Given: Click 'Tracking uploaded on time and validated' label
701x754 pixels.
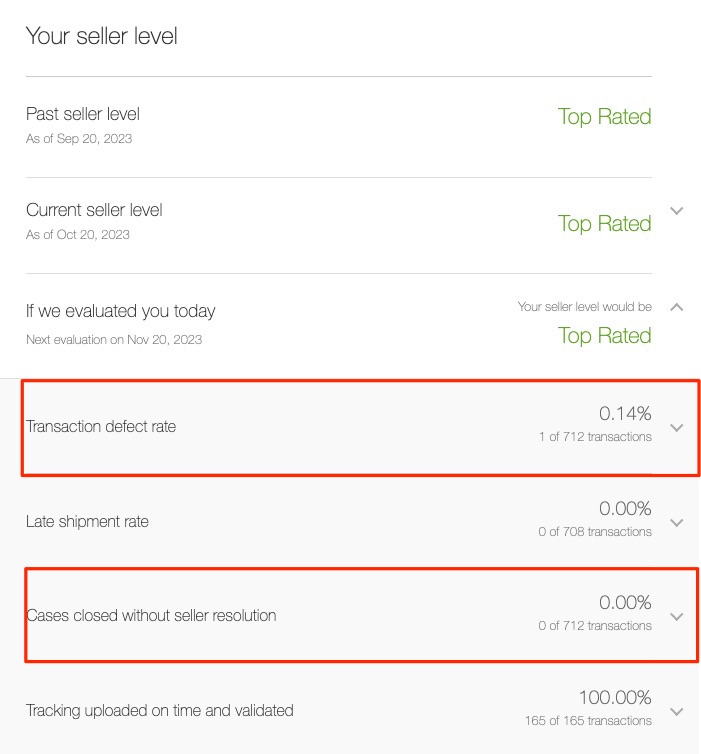Looking at the screenshot, I should (x=160, y=711).
